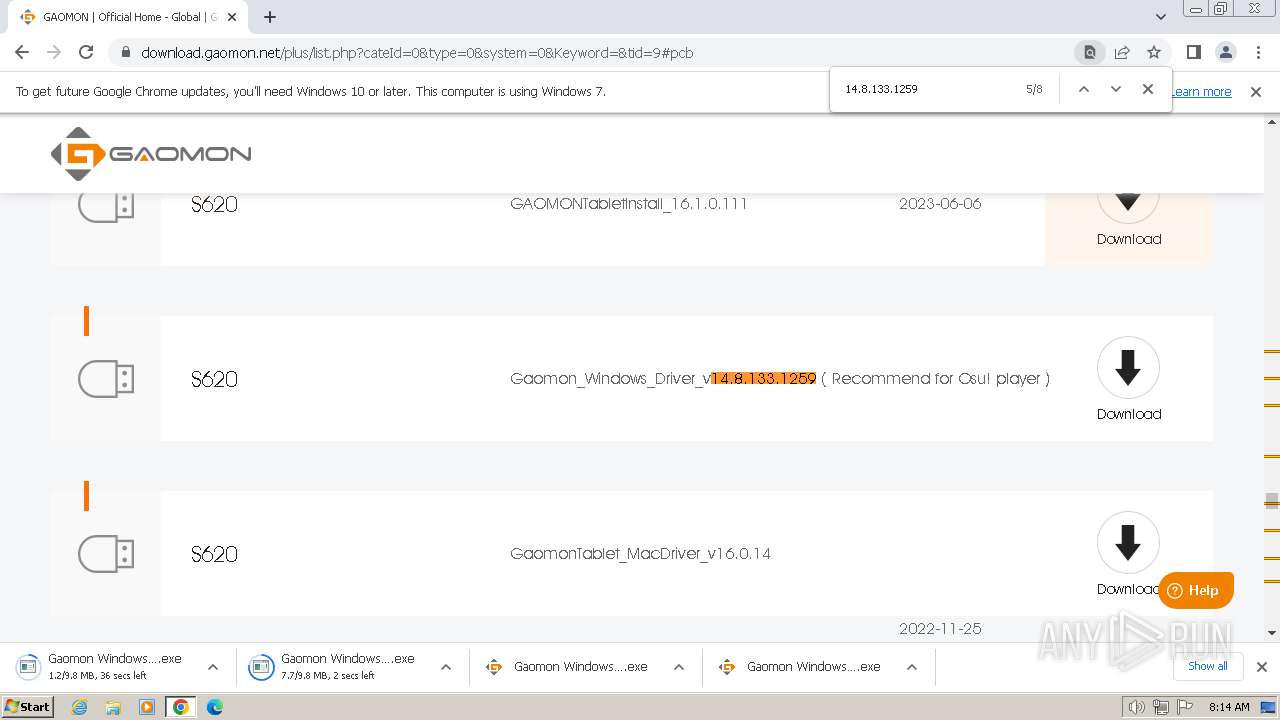Open the Learn more link

click(1202, 91)
